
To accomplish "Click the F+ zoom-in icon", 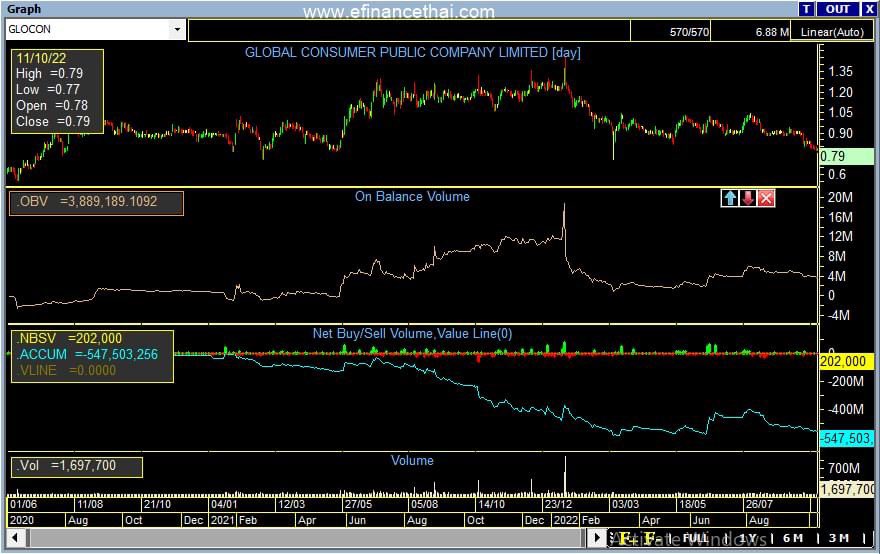I will click(630, 539).
